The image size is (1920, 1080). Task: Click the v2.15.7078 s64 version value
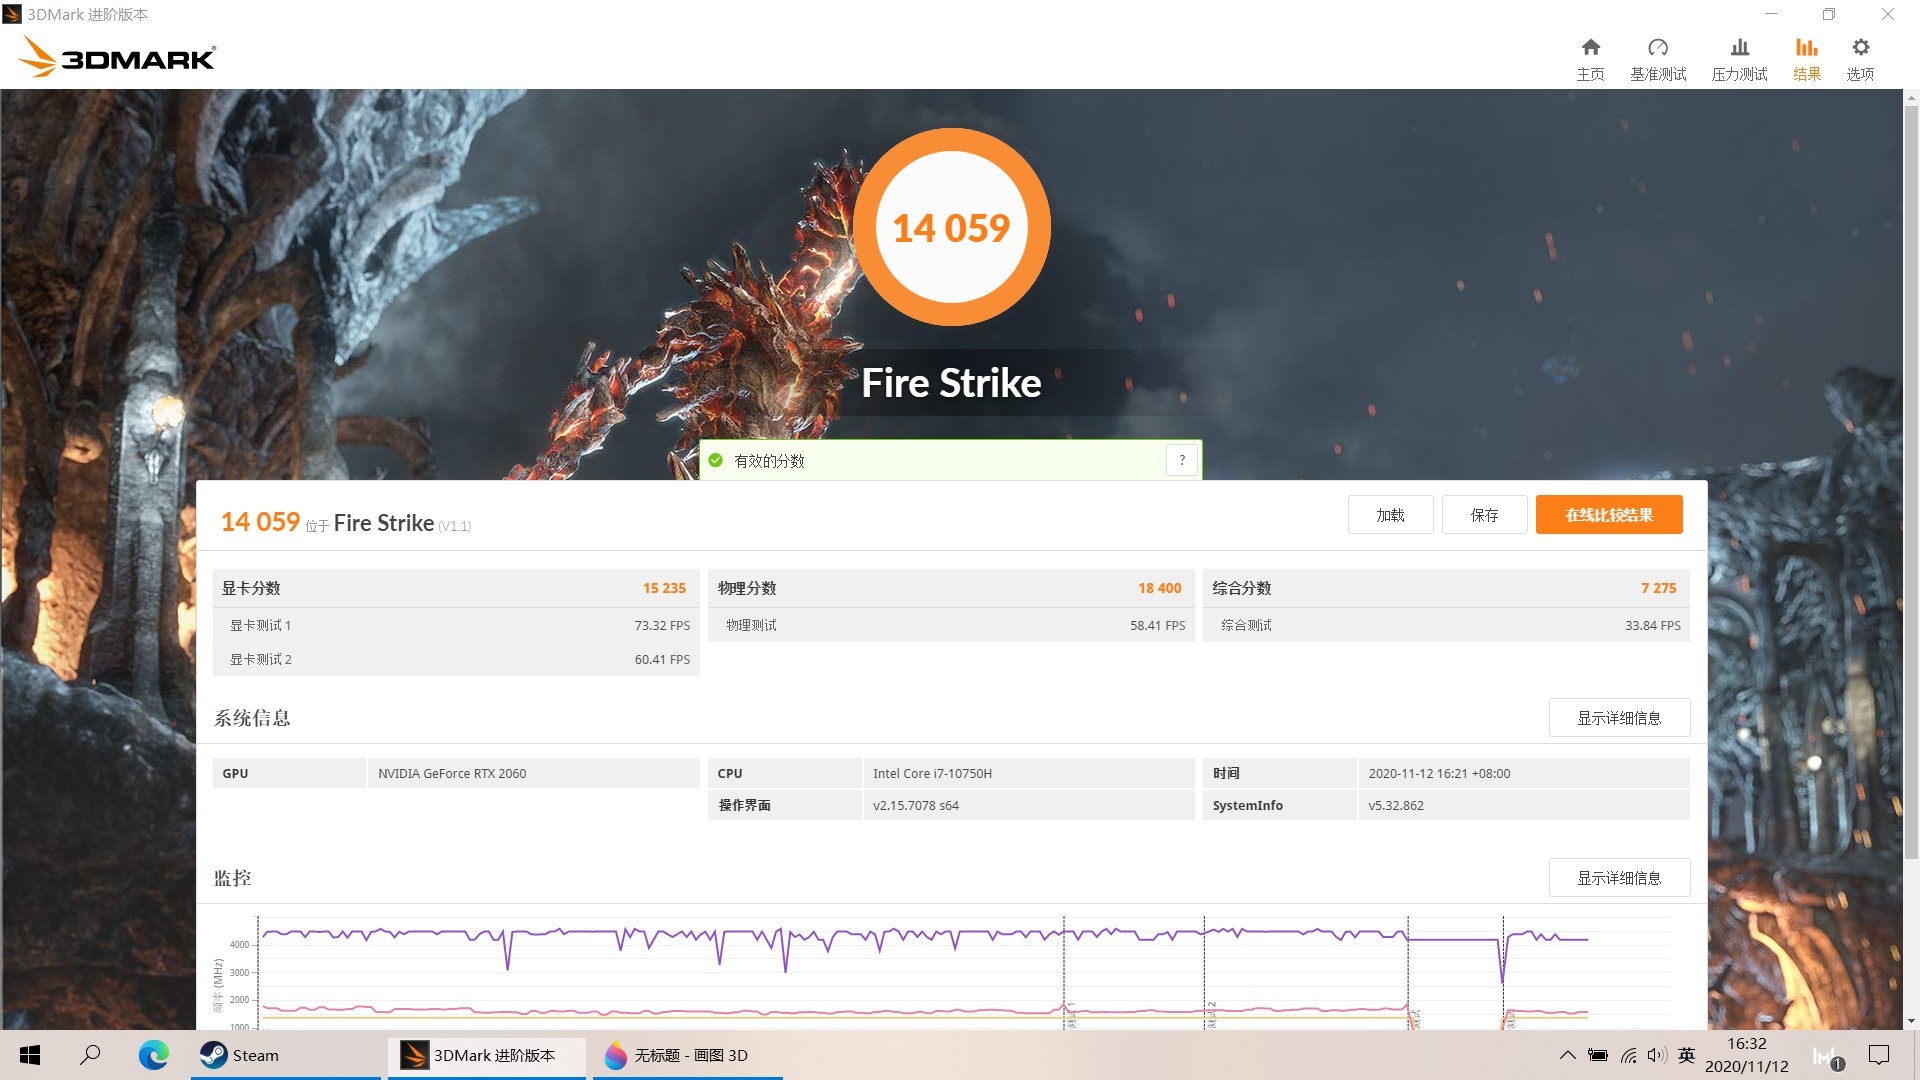[x=915, y=805]
